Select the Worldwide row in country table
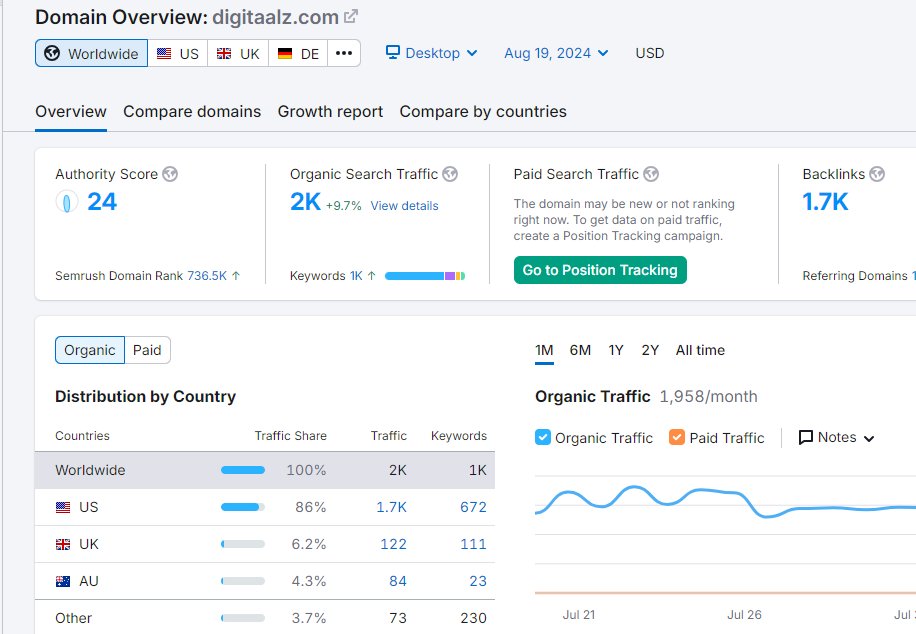The height and width of the screenshot is (634, 916). (x=265, y=470)
